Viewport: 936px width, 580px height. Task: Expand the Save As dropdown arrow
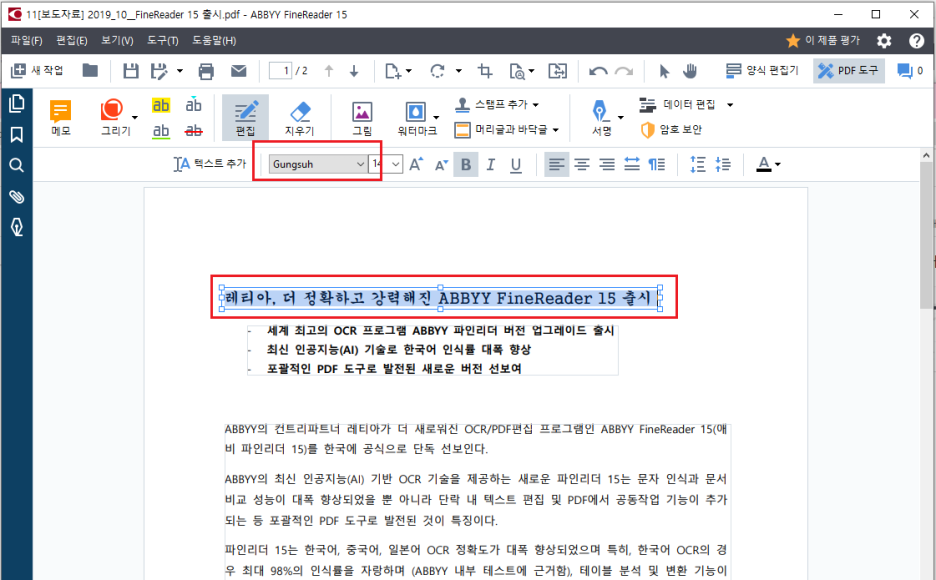pyautogui.click(x=180, y=71)
